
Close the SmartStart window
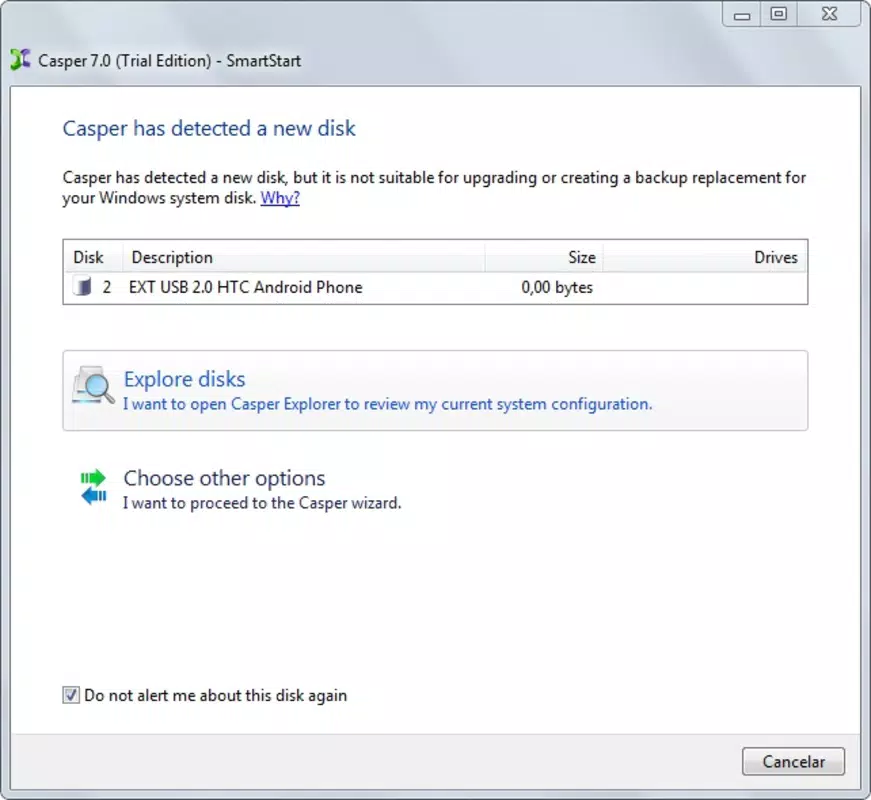pyautogui.click(x=829, y=14)
